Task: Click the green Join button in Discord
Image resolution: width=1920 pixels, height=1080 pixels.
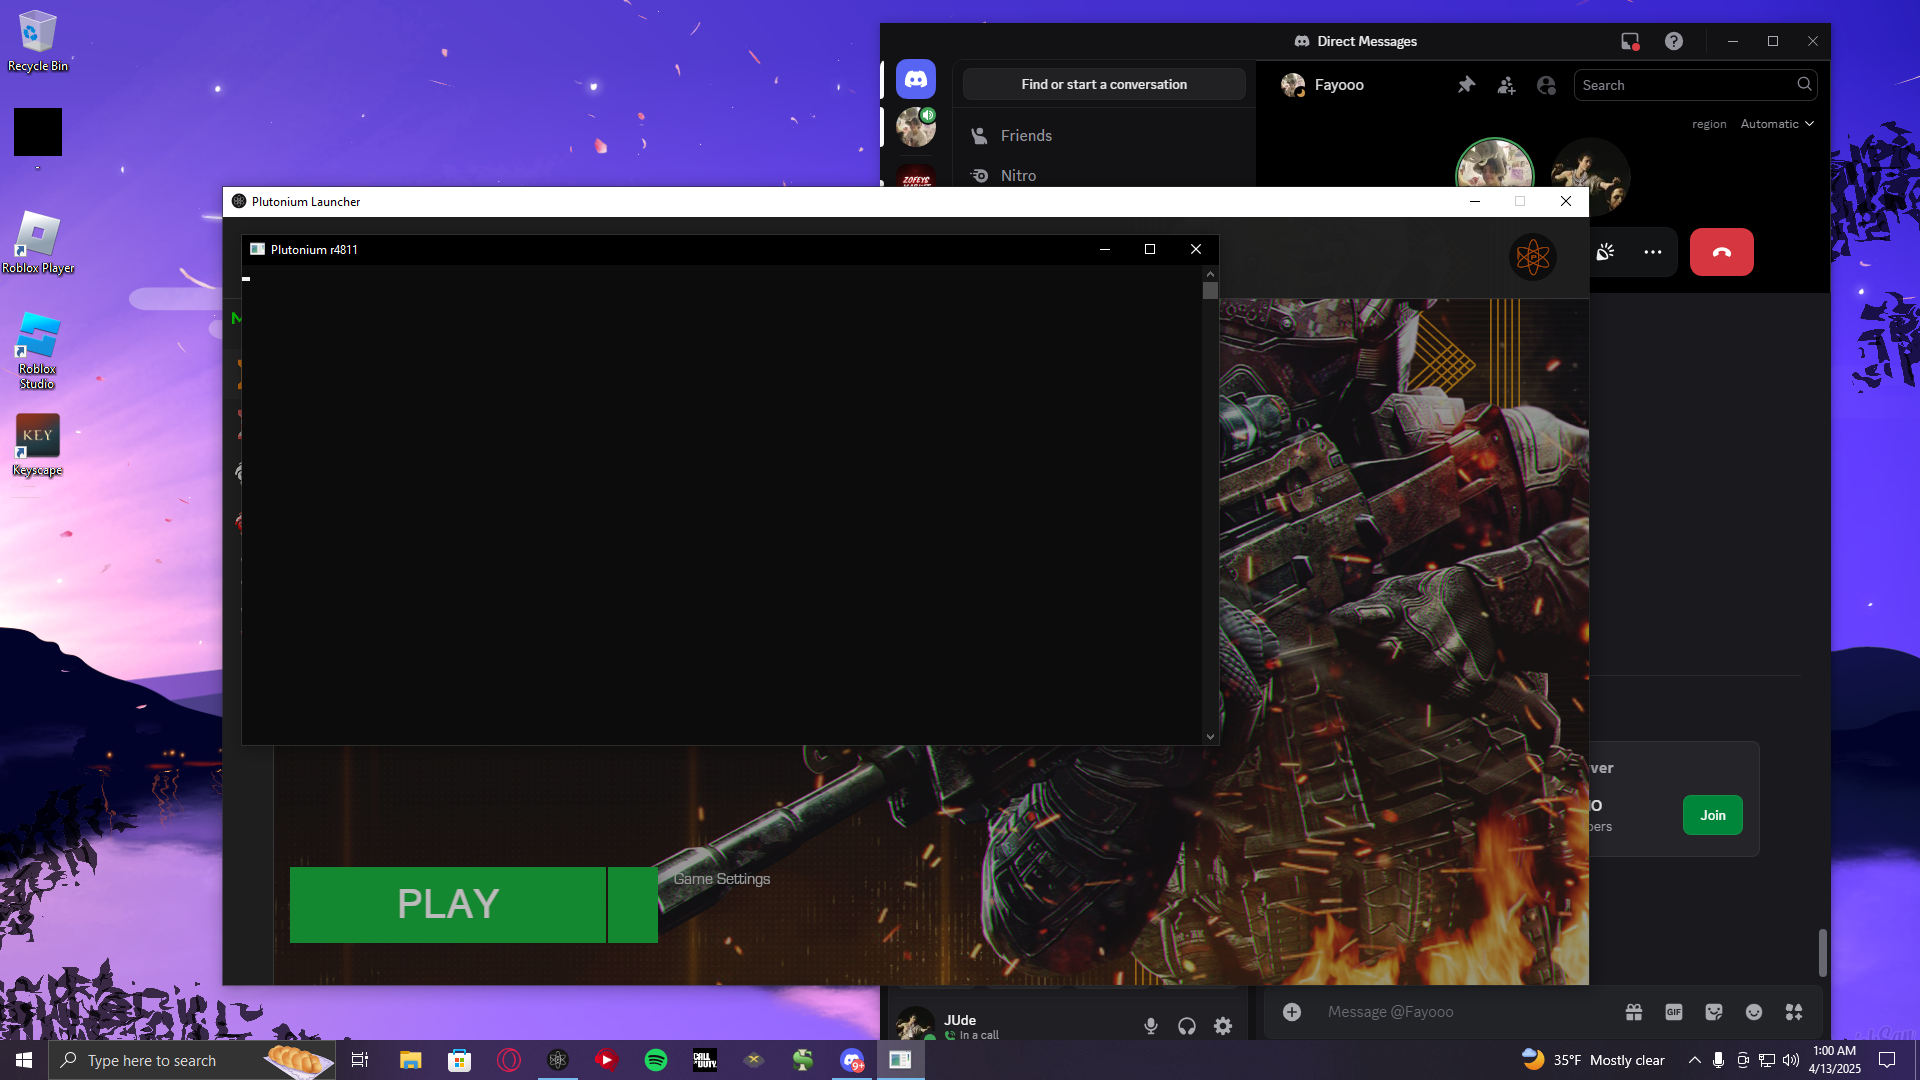Action: [1713, 815]
